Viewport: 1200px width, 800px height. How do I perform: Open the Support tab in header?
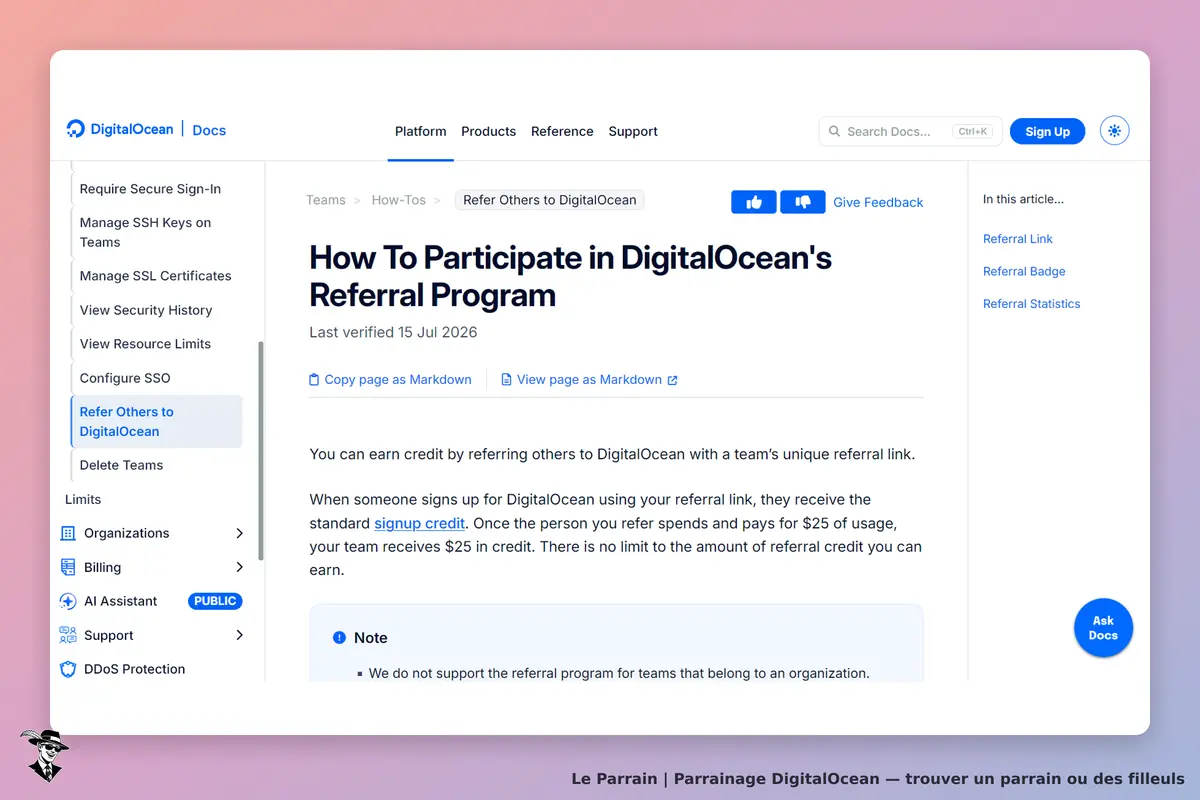coord(633,131)
